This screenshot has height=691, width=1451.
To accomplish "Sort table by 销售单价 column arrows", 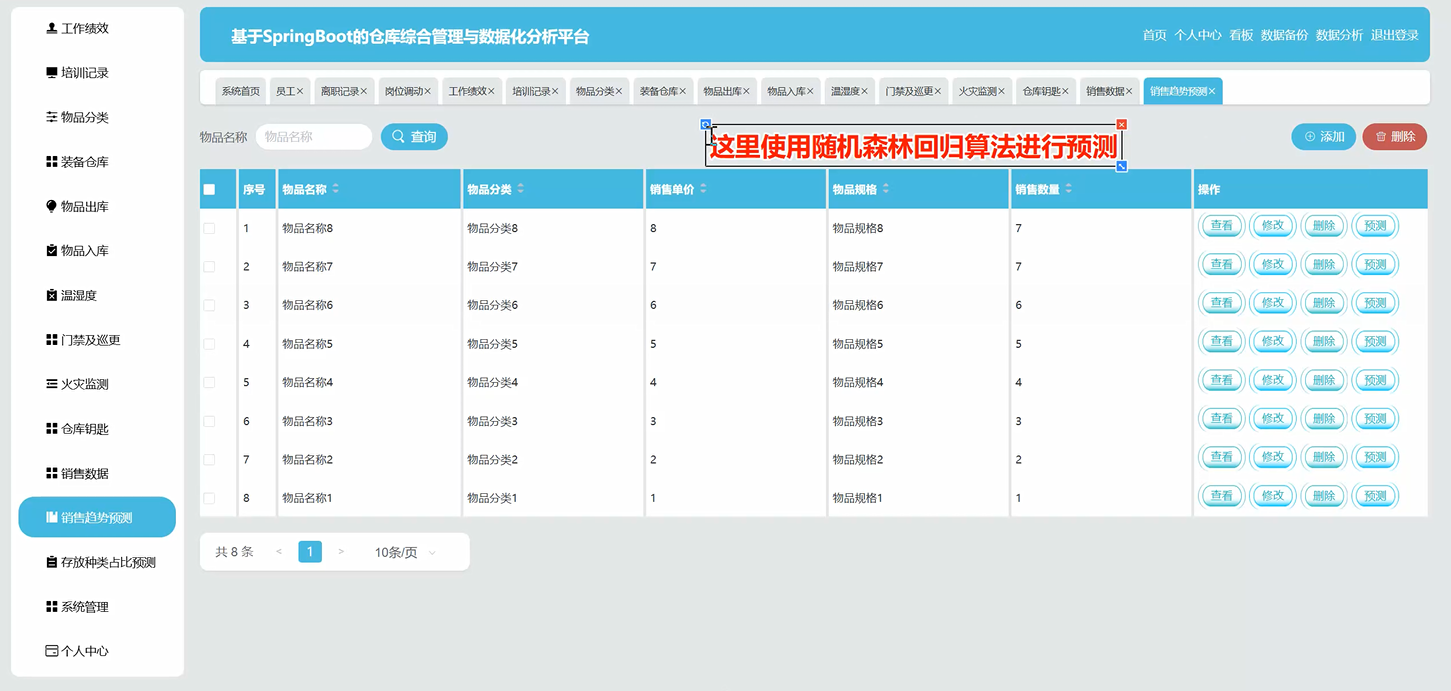I will click(703, 189).
